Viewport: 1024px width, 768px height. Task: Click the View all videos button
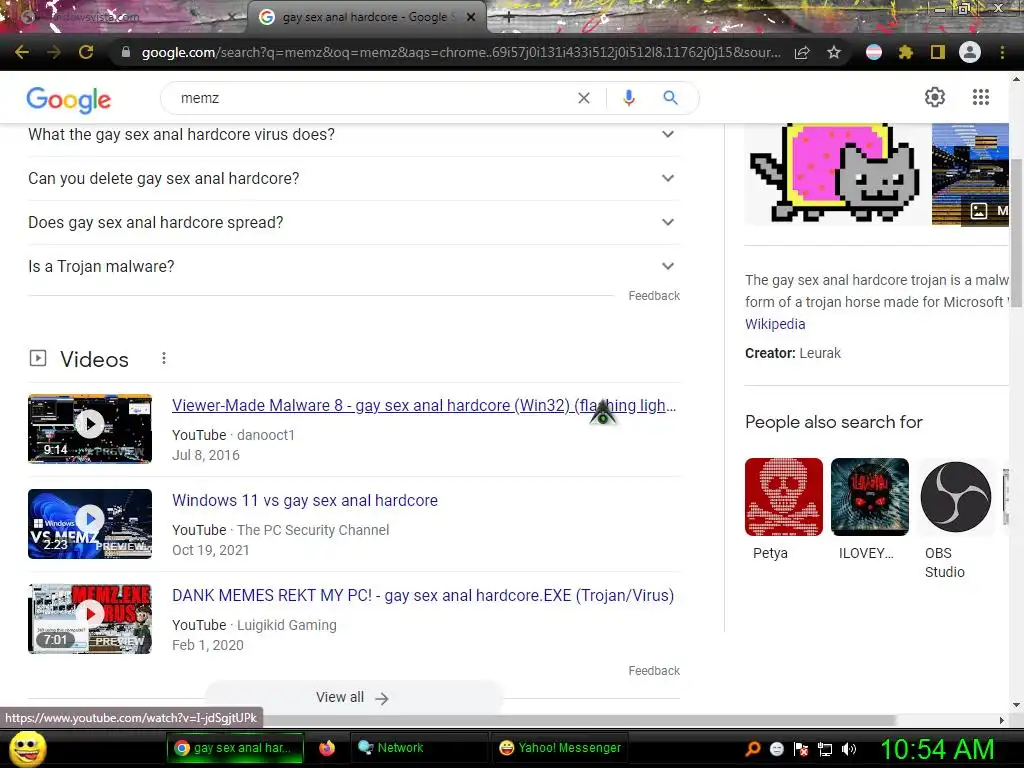pyautogui.click(x=354, y=697)
